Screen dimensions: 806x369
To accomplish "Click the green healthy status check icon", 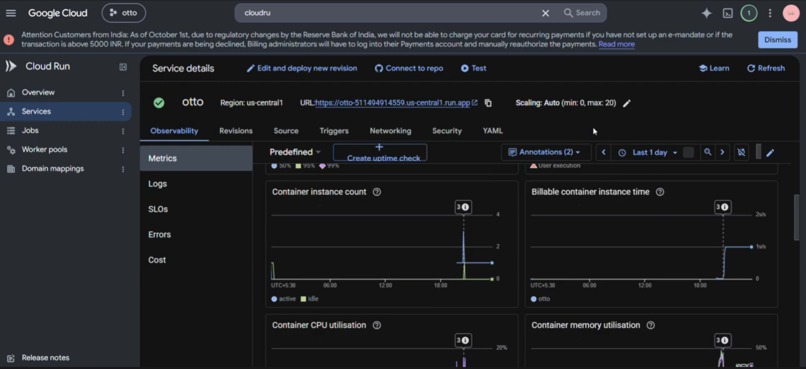I will coord(159,103).
